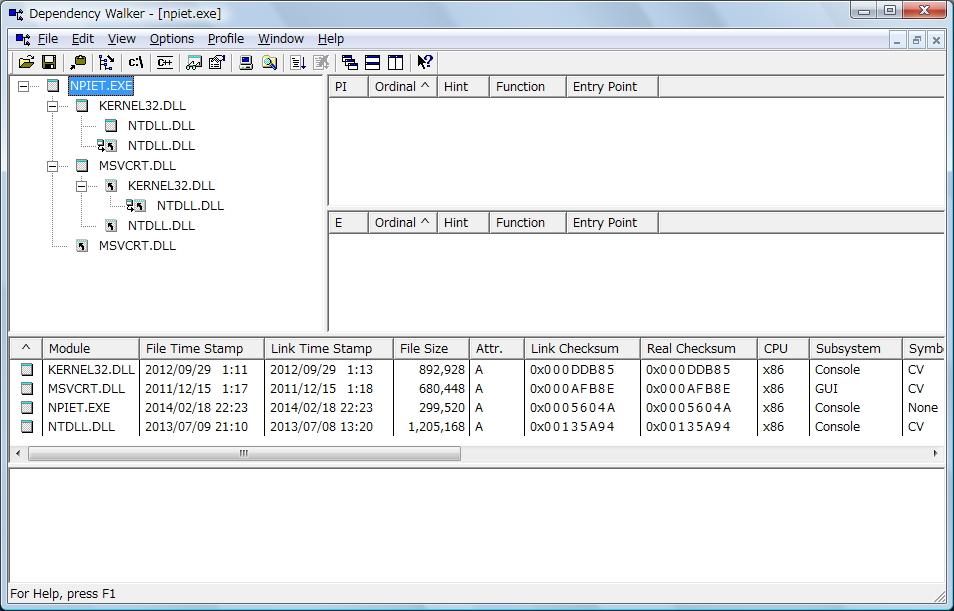Click Tile Vertically toolbar icon
The image size is (954, 611).
395,62
